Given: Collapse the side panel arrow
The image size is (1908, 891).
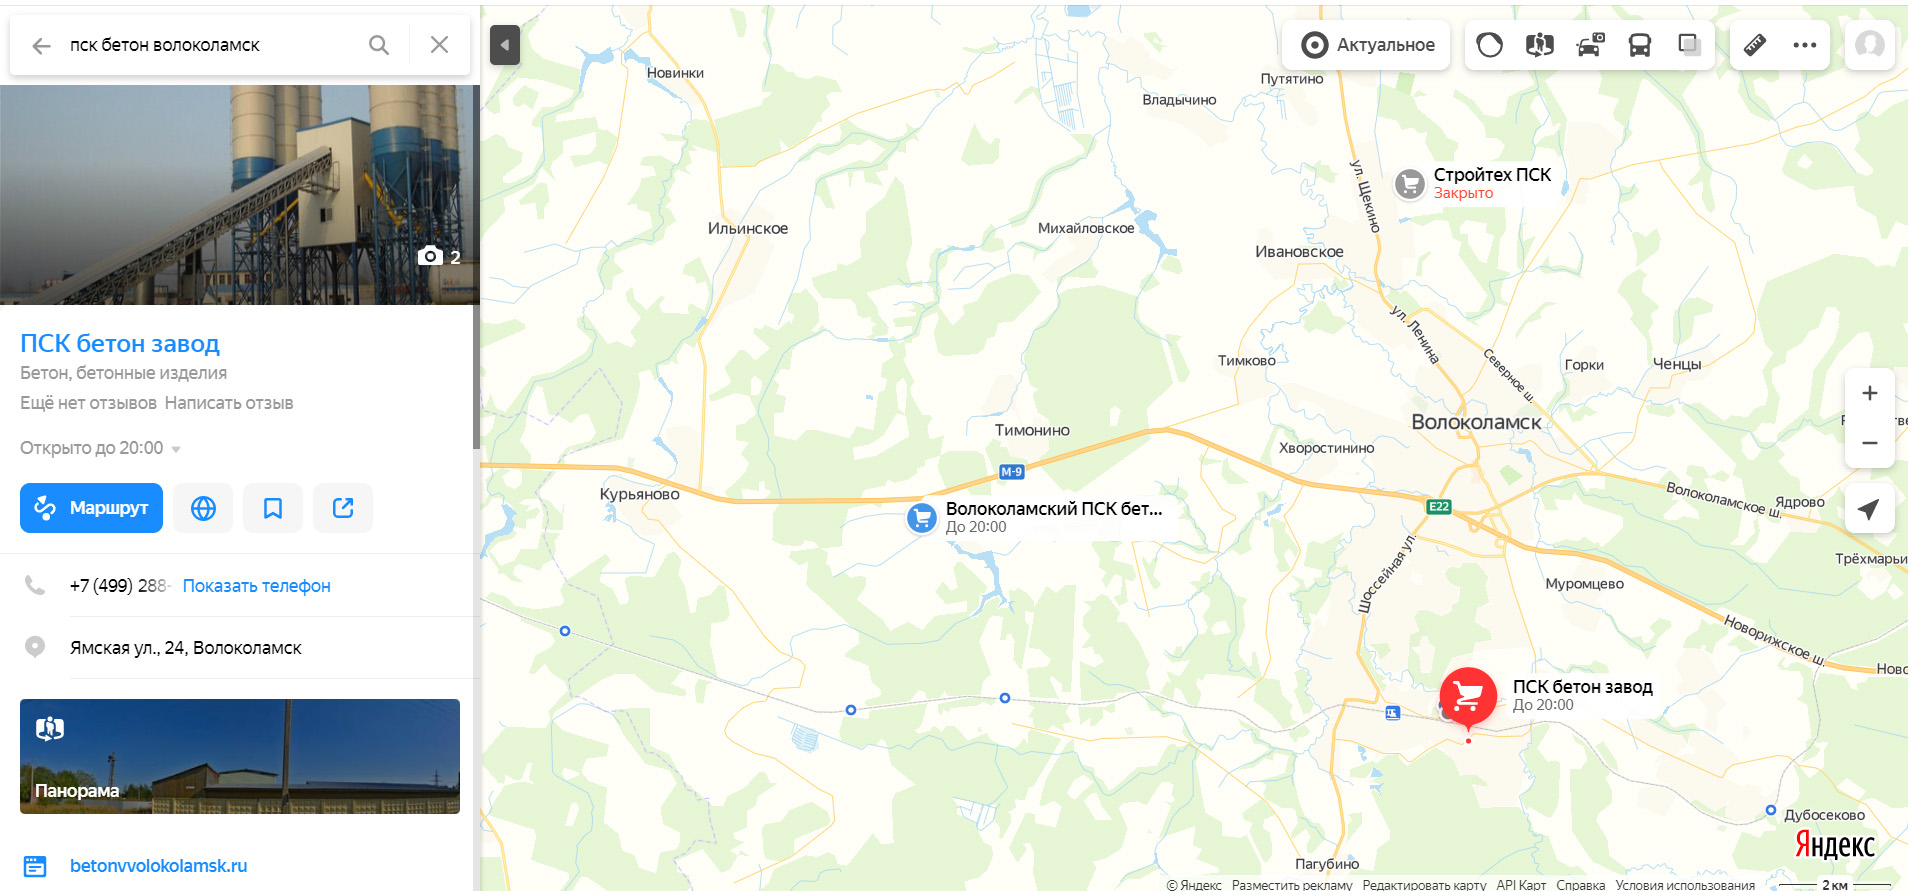Looking at the screenshot, I should point(505,45).
